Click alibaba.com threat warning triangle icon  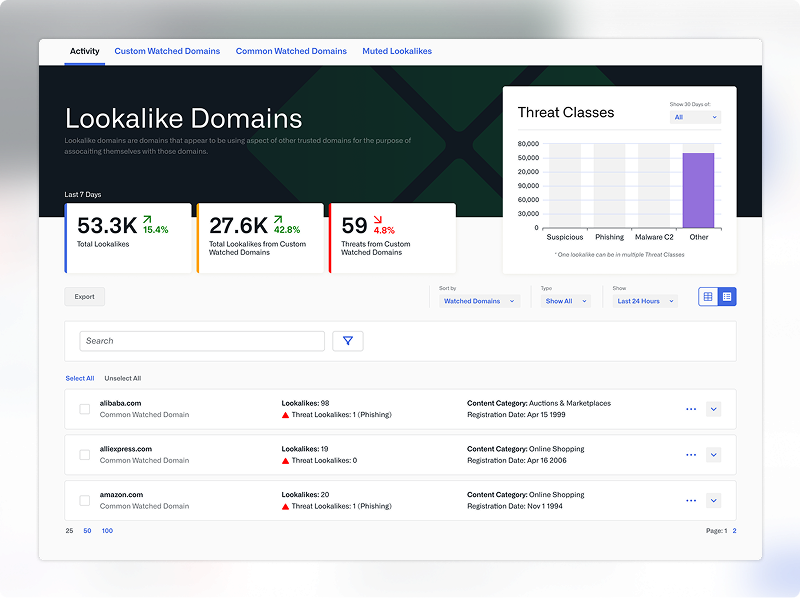[x=285, y=415]
